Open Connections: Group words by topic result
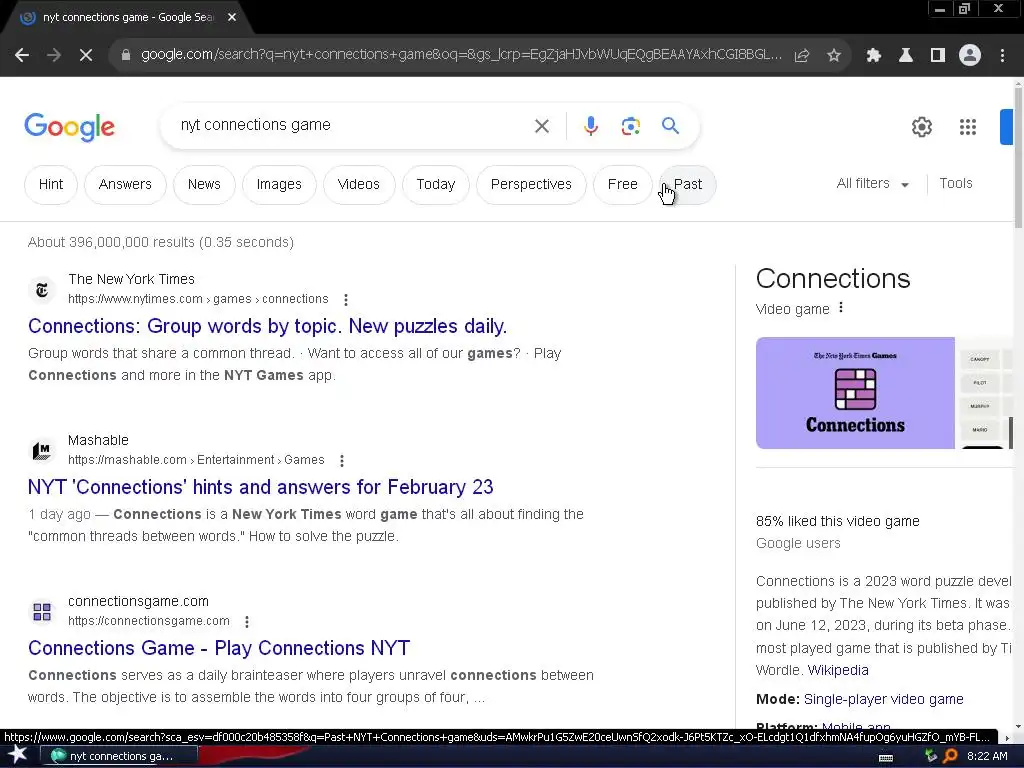 coord(267,326)
